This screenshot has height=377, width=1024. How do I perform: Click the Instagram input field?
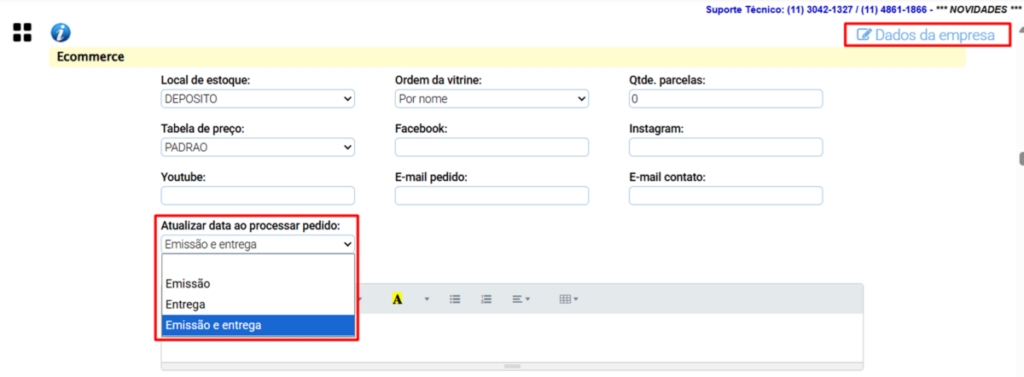pyautogui.click(x=726, y=148)
